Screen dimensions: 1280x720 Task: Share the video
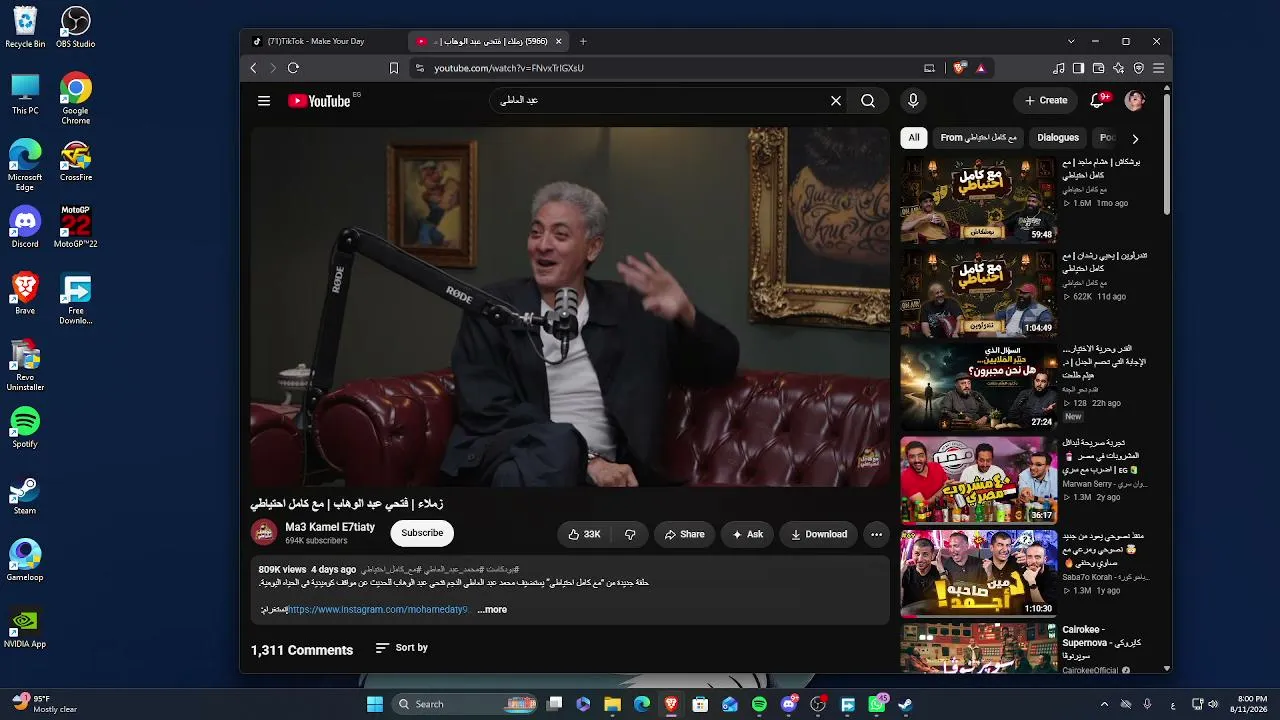click(x=685, y=534)
